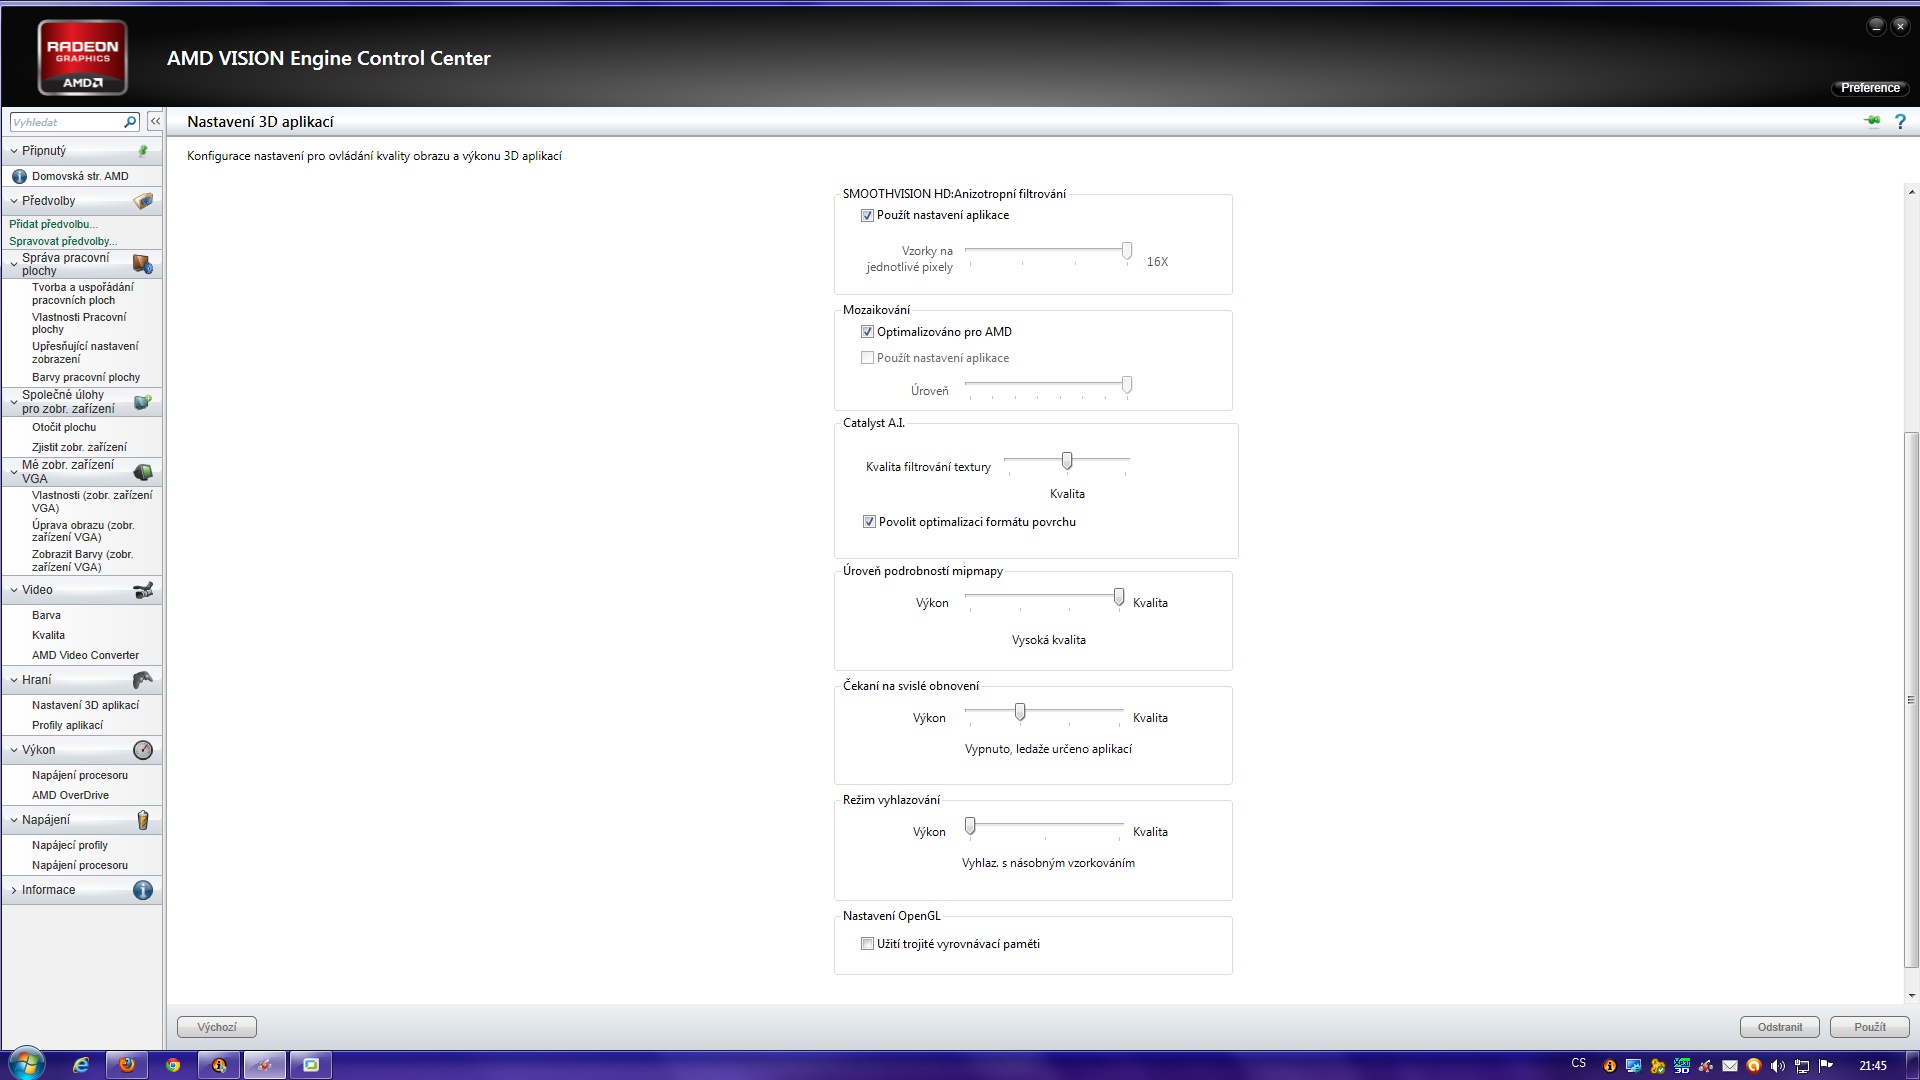
Task: Open Nastavení 3D aplikací in sidebar
Action: 85,705
